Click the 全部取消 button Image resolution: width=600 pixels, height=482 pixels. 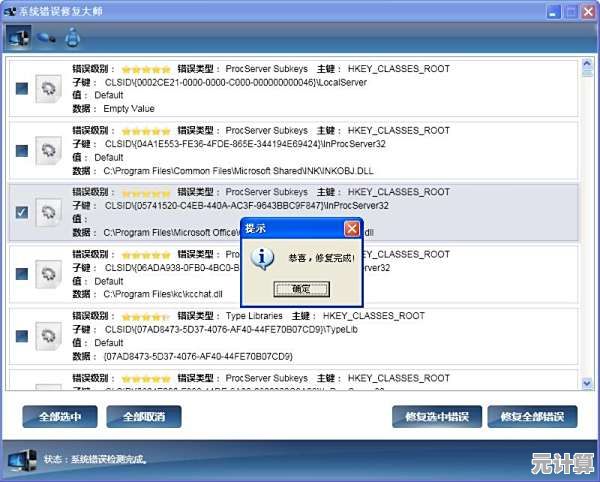(x=143, y=416)
